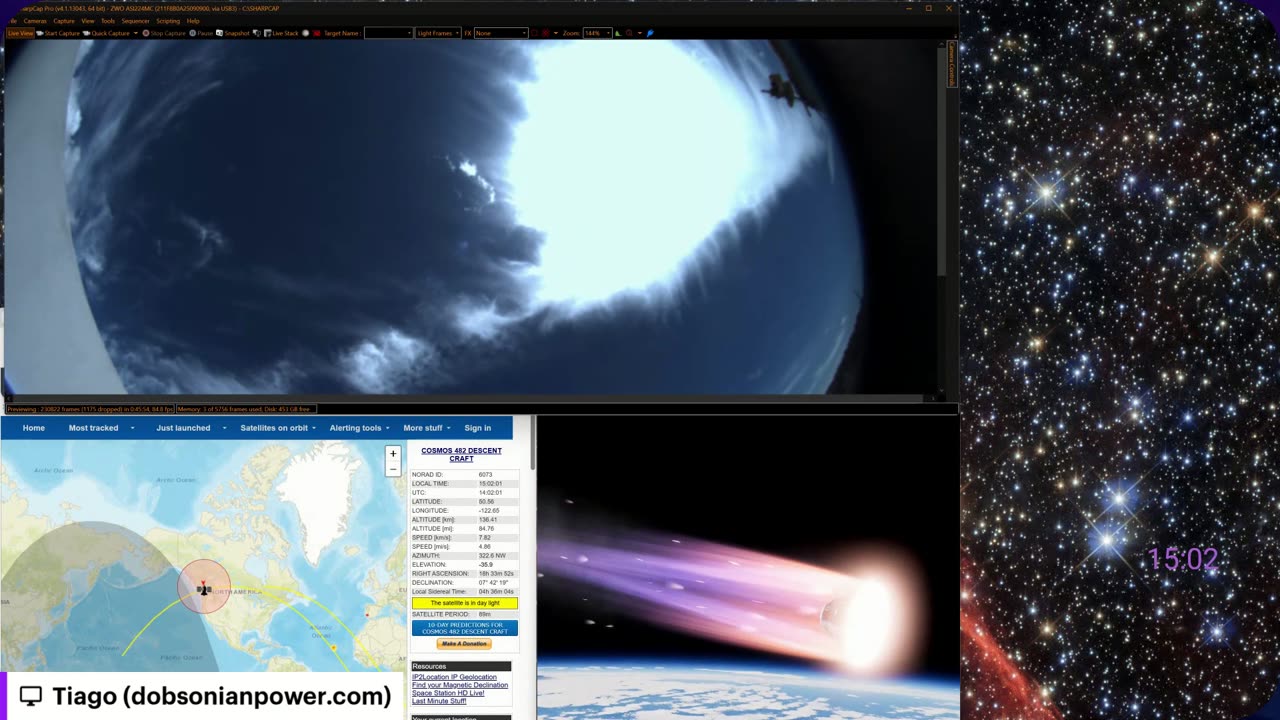Screen dimensions: 1280x720
Task: Expand the Most tracked dropdown arrow
Action: point(132,428)
